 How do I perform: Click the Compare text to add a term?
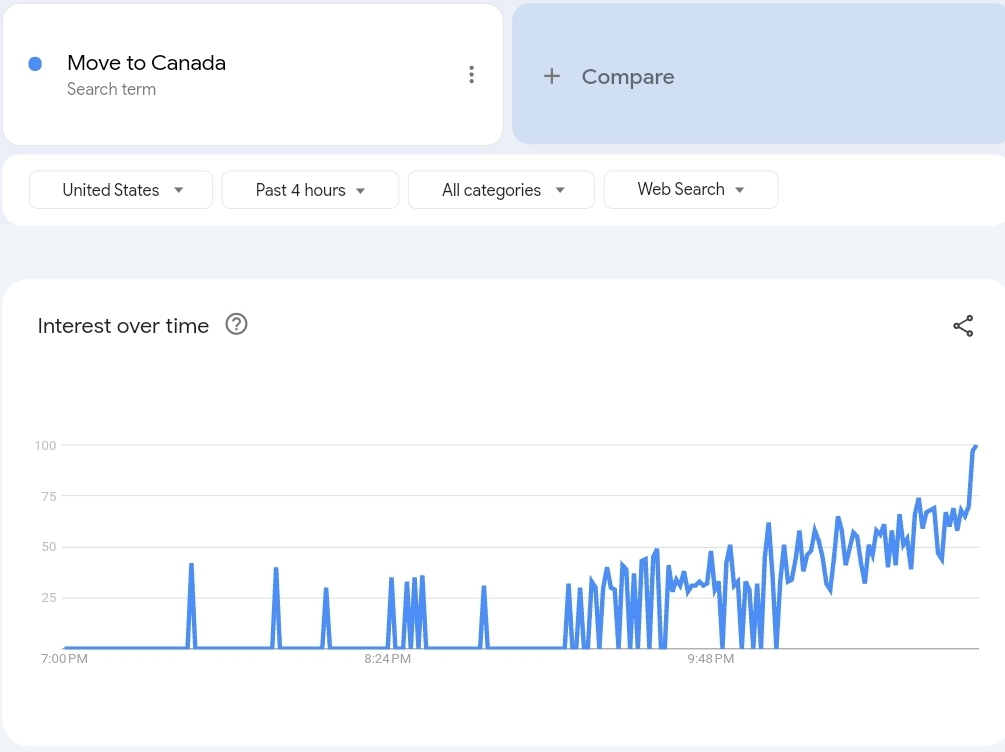pos(627,77)
